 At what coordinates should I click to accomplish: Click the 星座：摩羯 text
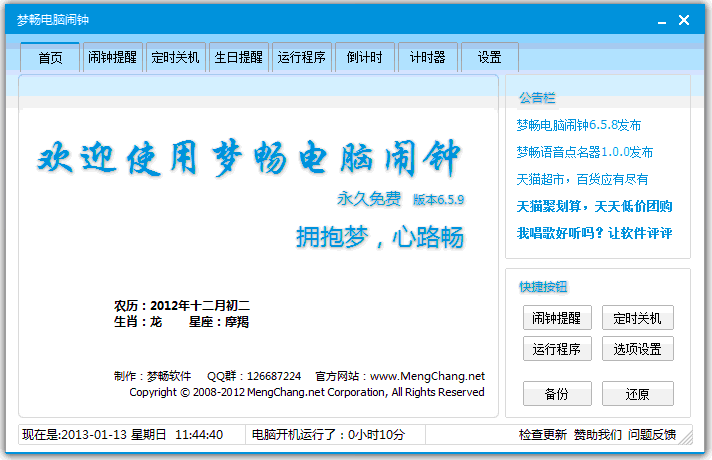click(219, 322)
